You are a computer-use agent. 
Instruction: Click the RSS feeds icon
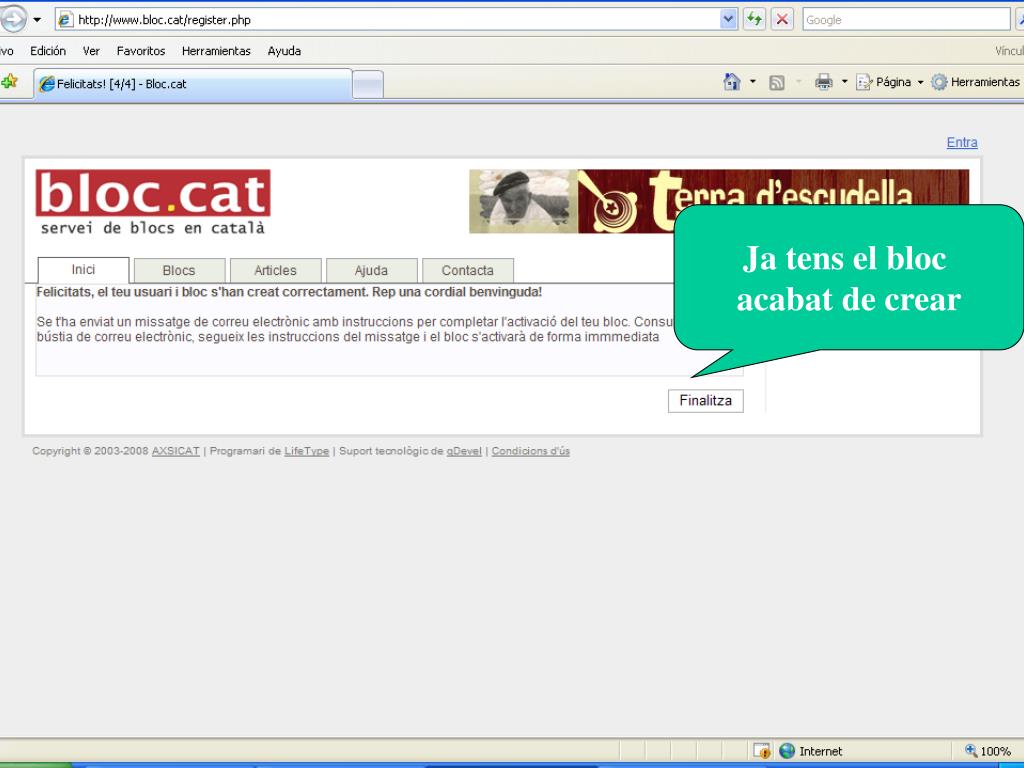point(776,82)
